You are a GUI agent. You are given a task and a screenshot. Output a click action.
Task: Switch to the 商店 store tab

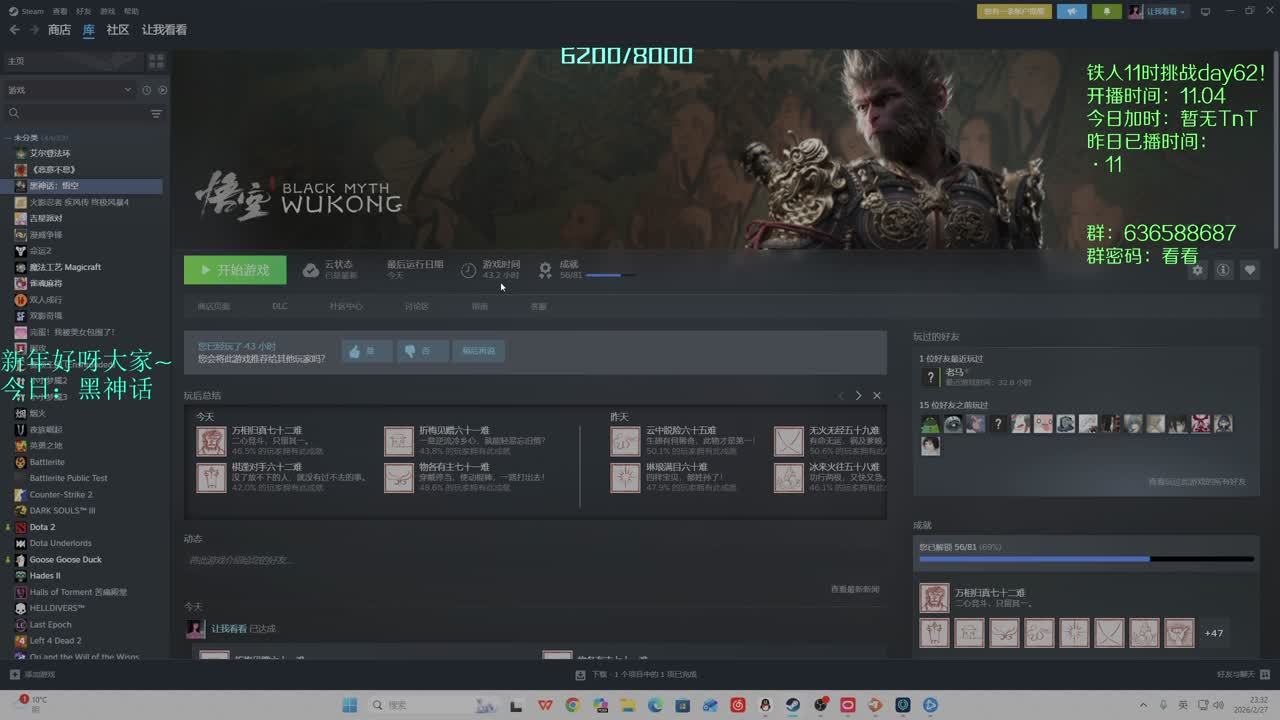pos(59,30)
